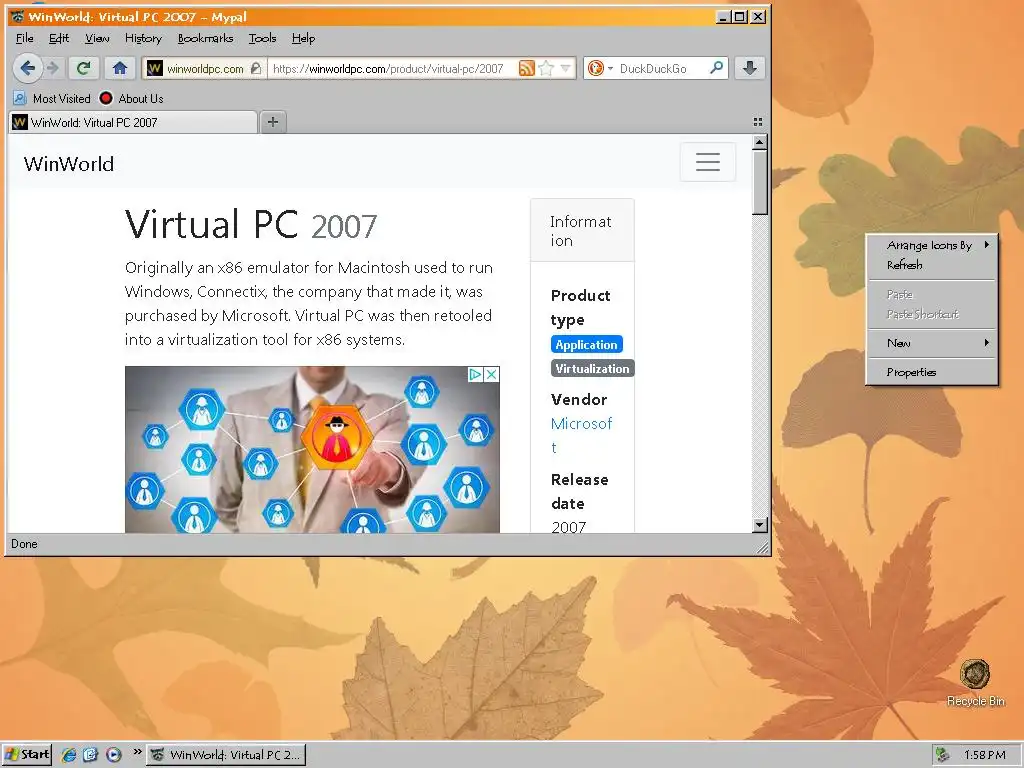
Task: Expand the quick launch overflow chevron
Action: [137, 752]
